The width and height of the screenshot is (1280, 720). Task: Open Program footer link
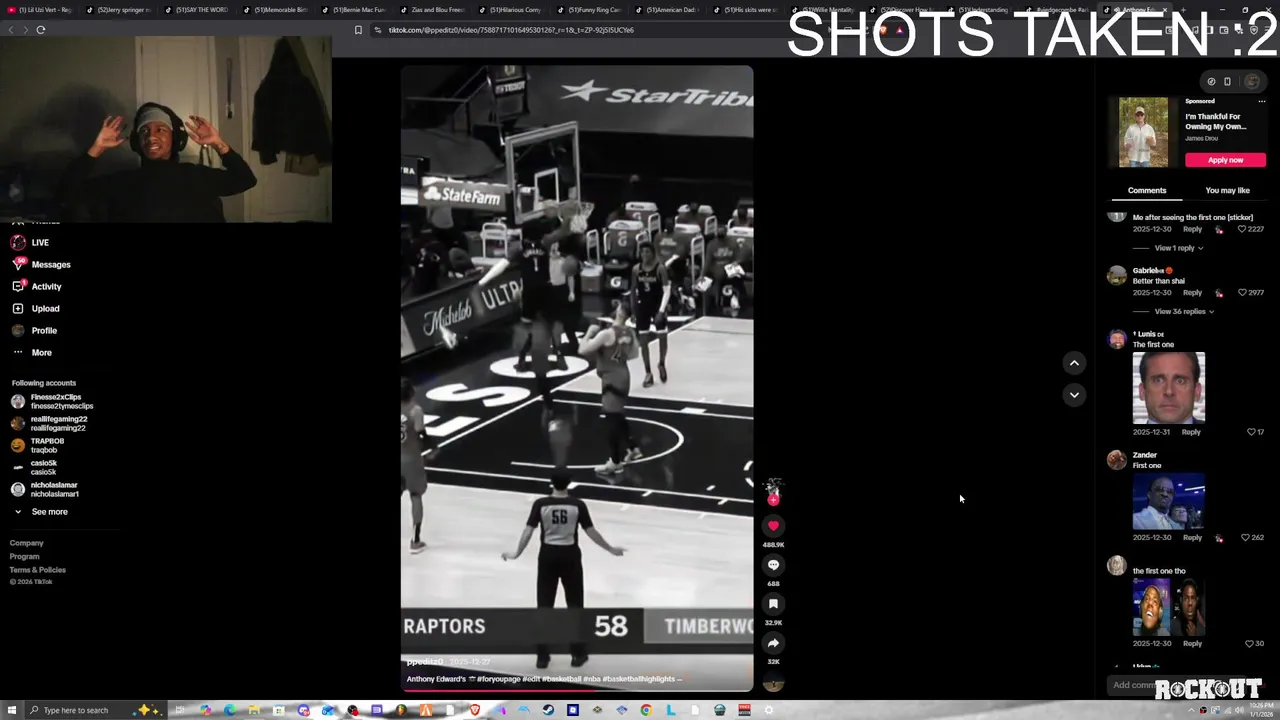pos(25,556)
